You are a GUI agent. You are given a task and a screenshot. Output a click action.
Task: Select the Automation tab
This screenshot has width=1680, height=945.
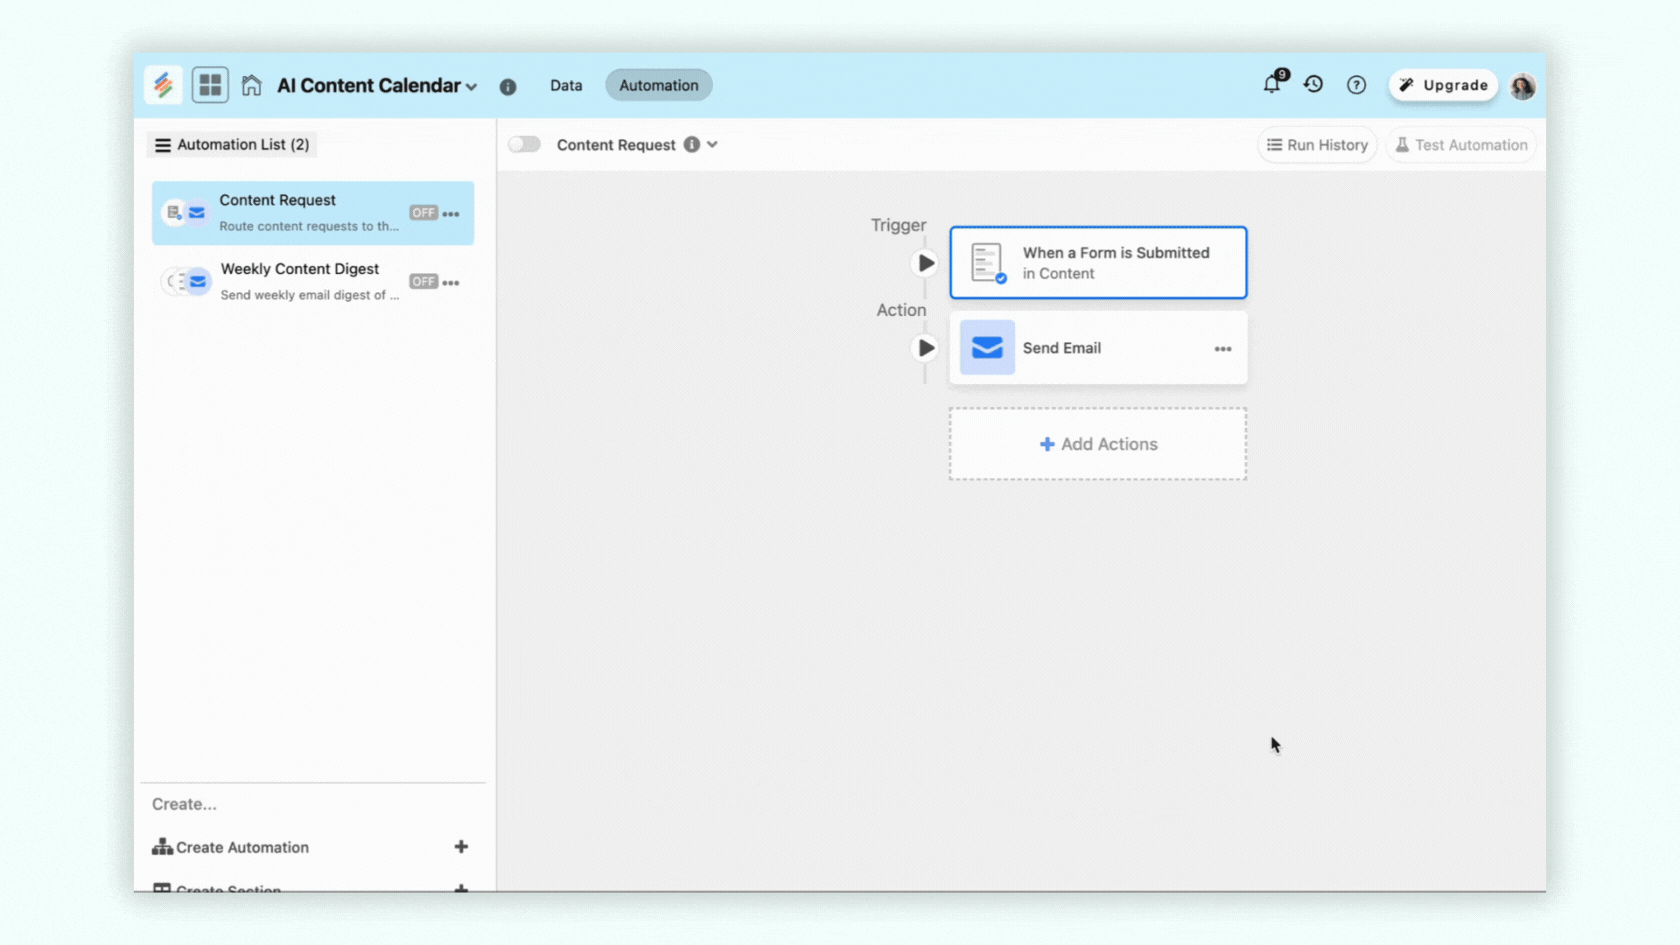coord(658,85)
